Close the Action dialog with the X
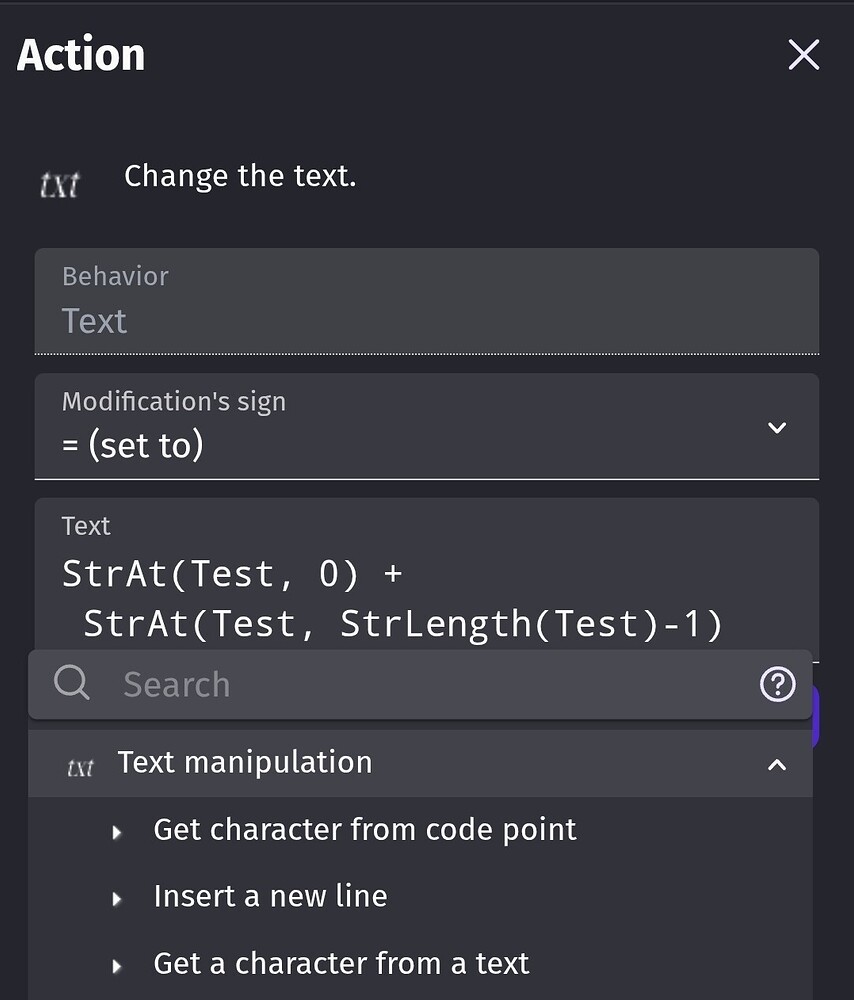The image size is (854, 1000). click(x=803, y=55)
